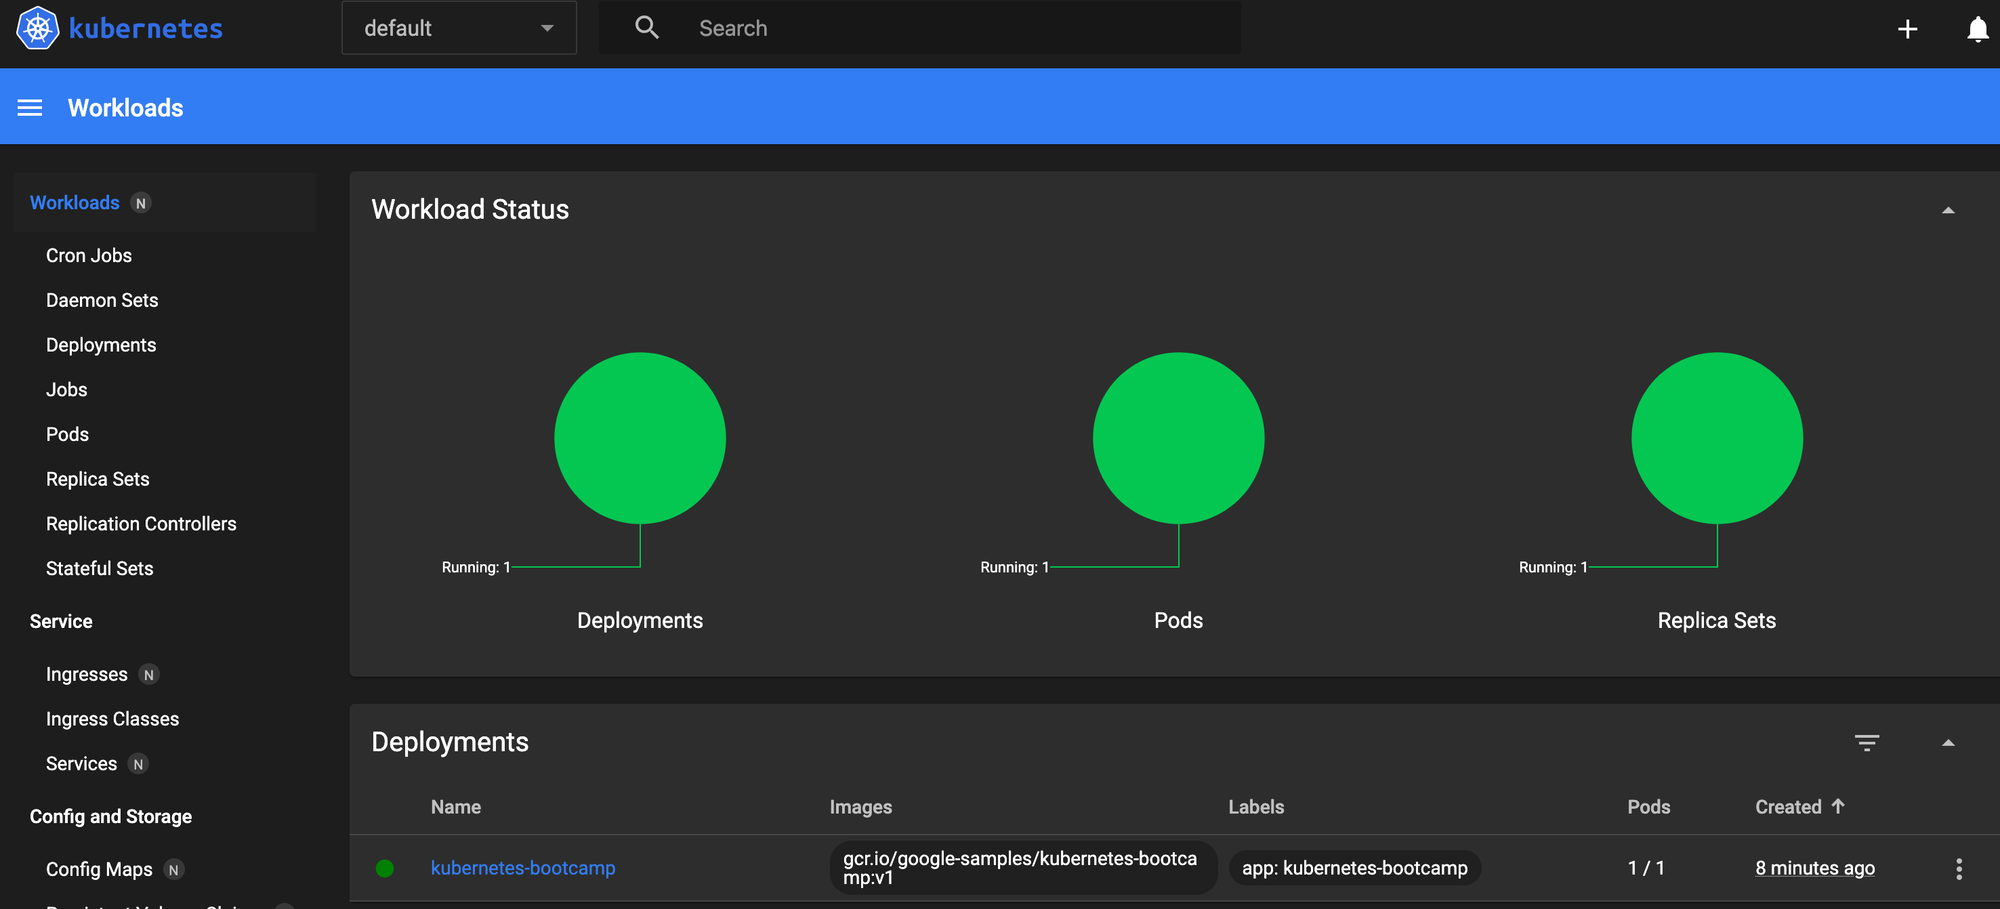Open the Deployments list filter icon
The width and height of the screenshot is (2000, 909).
coord(1867,743)
